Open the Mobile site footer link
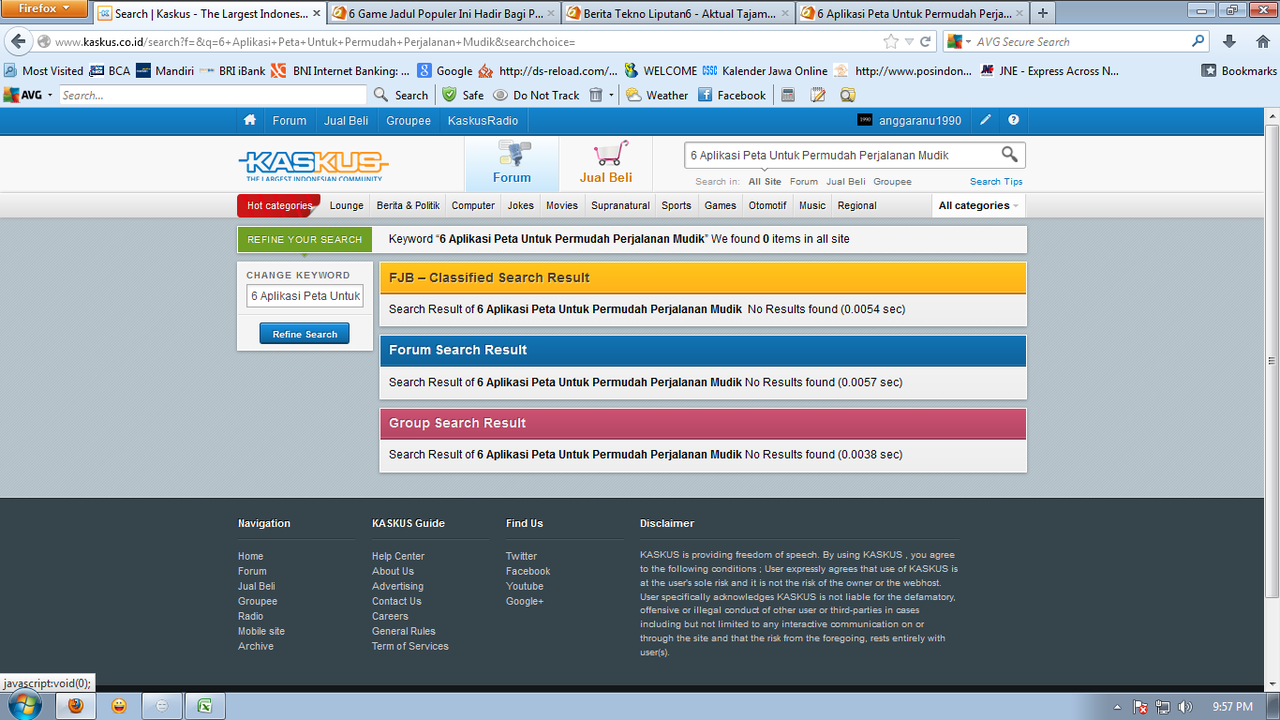1280x720 pixels. [261, 631]
